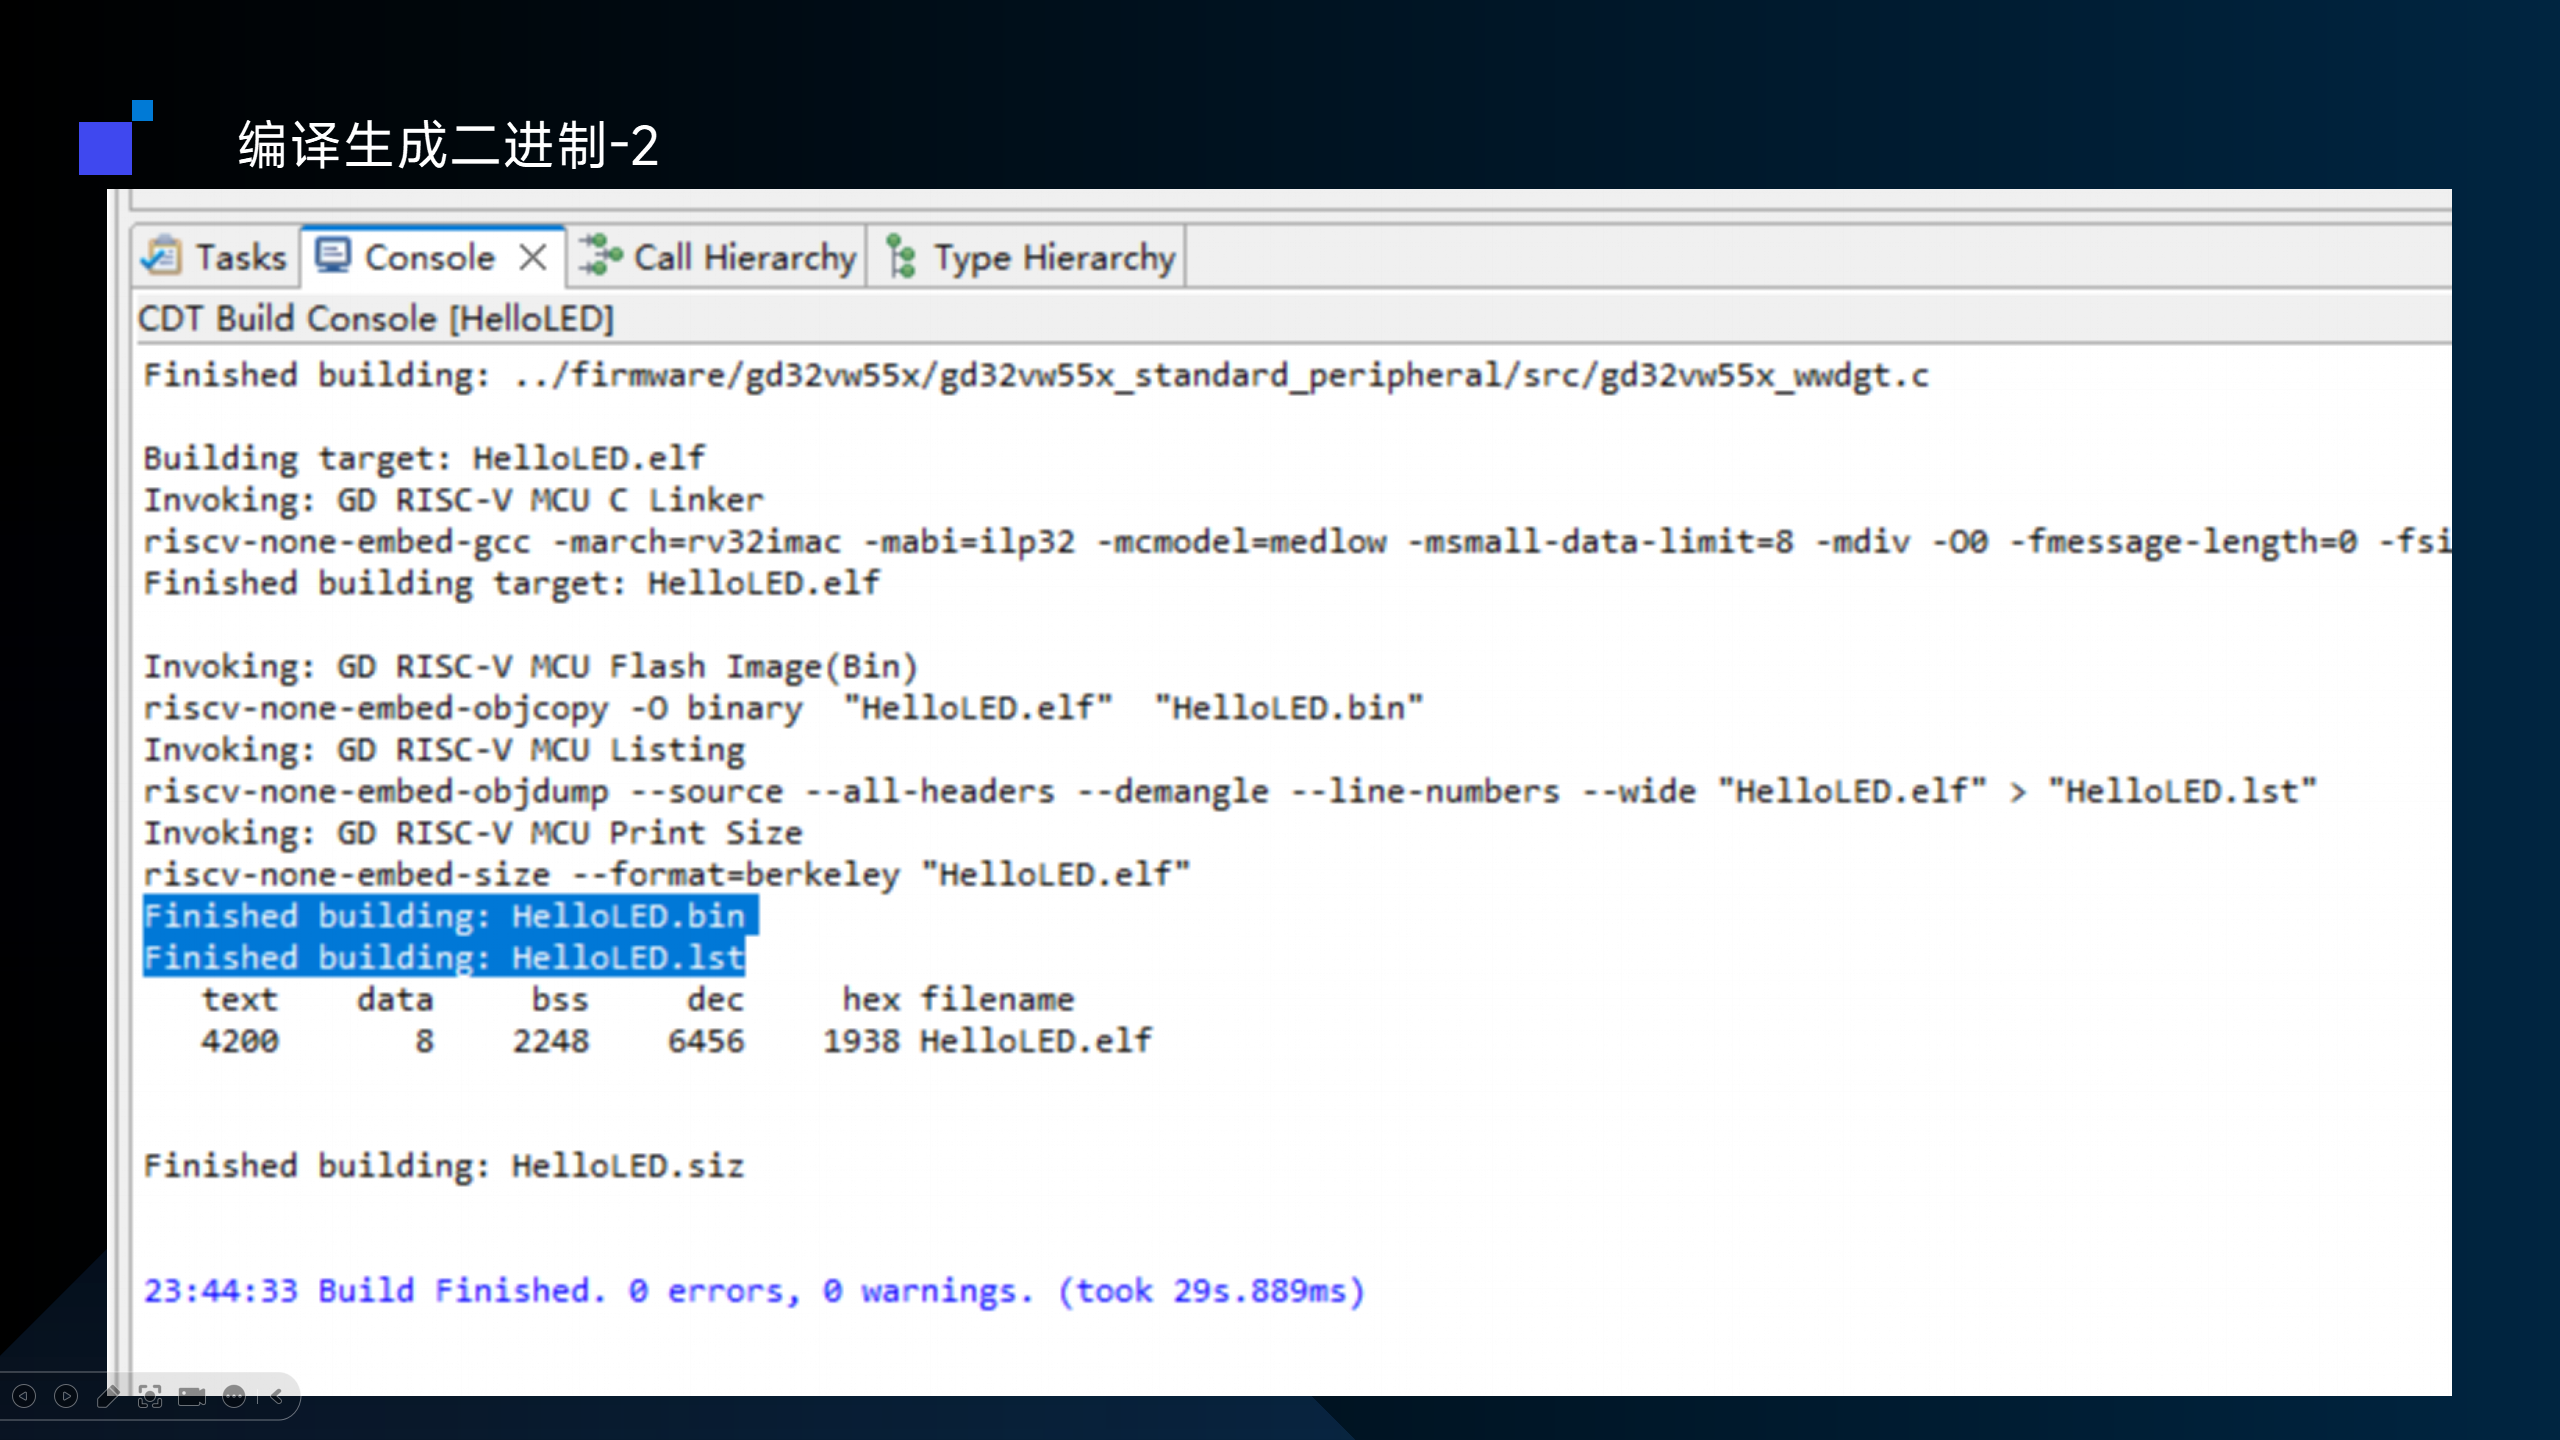The image size is (2560, 1440).
Task: Click the slide title 编译生成二进制-2
Action: click(x=448, y=145)
